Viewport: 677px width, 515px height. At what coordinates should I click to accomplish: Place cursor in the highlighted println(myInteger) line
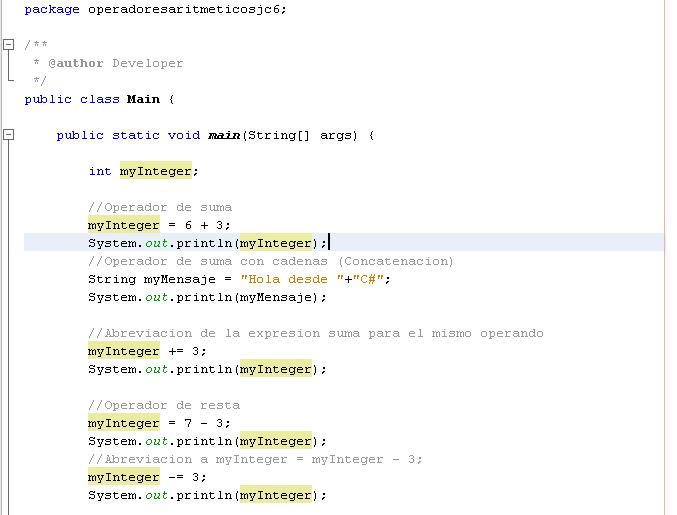[x=207, y=243]
